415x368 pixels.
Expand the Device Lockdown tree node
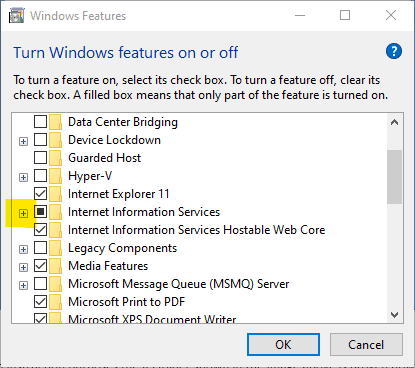click(x=23, y=142)
